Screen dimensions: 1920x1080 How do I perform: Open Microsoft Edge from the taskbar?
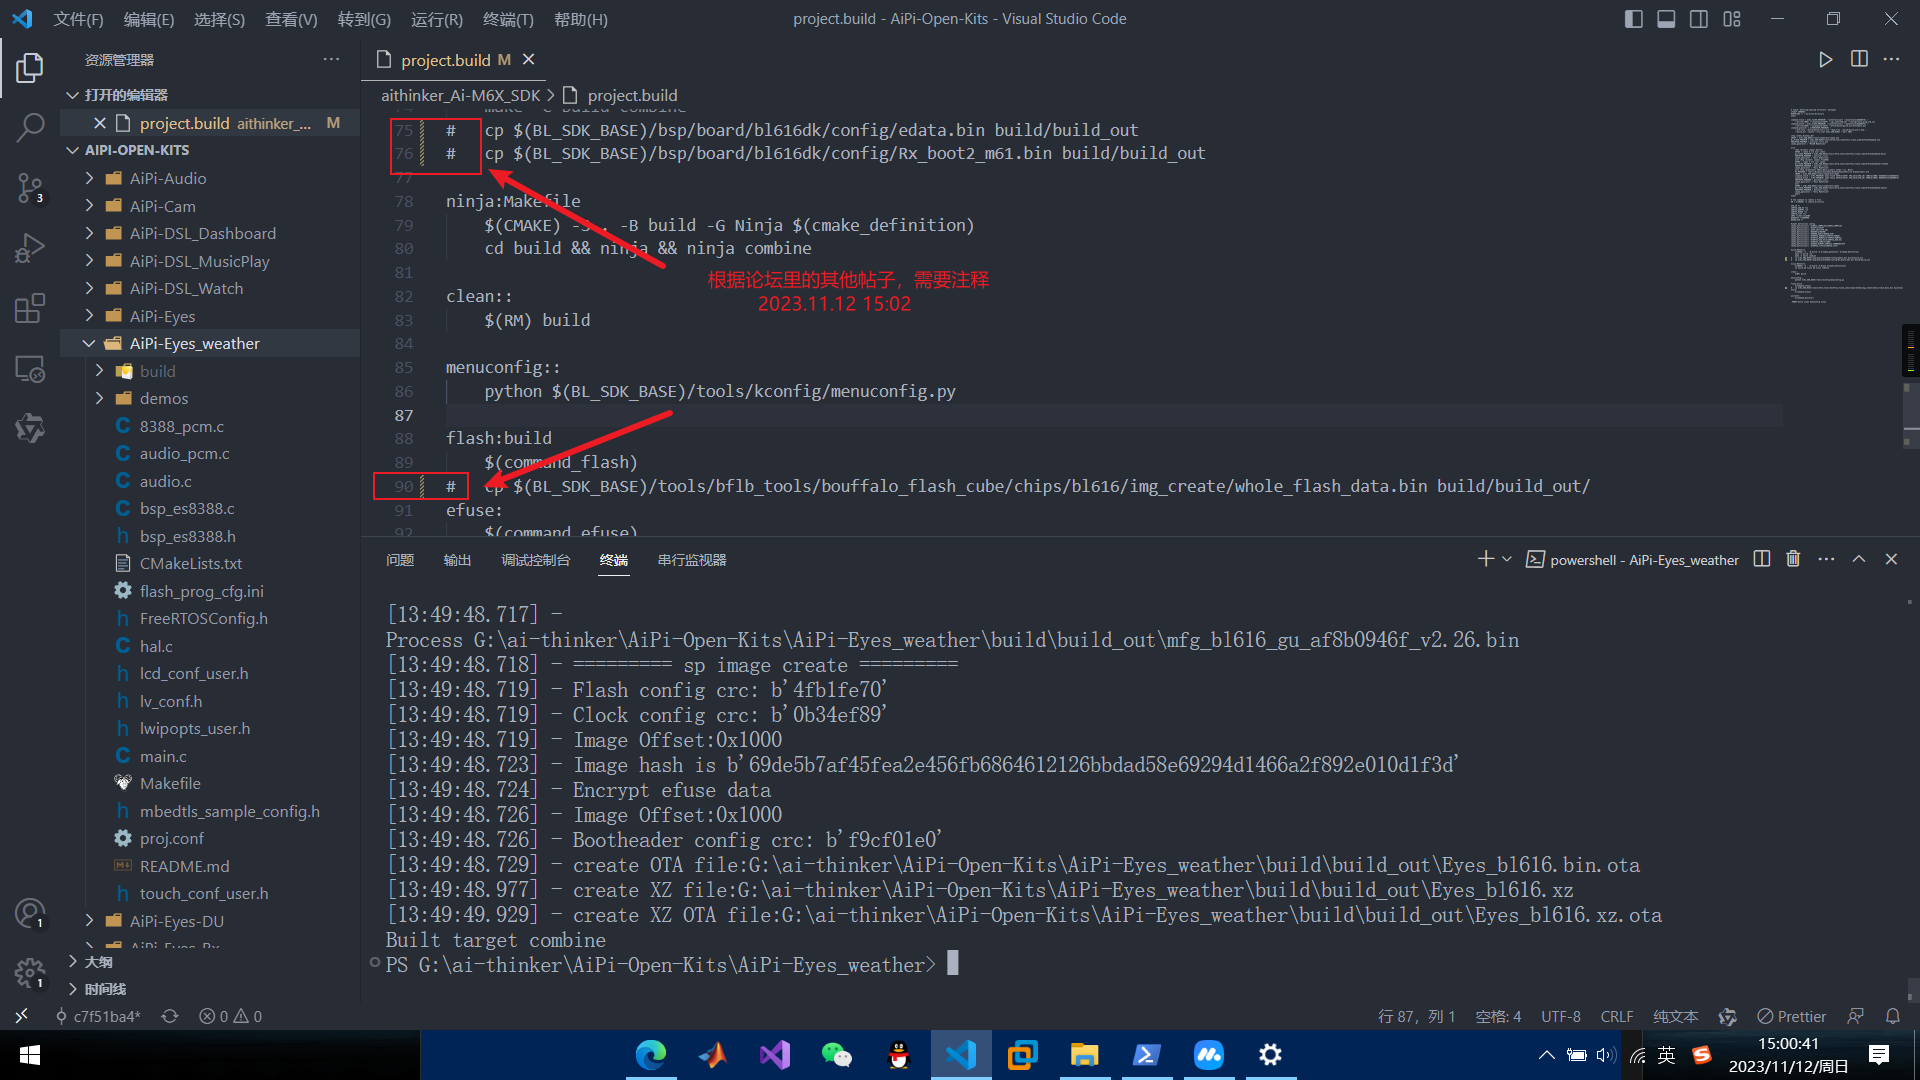(651, 1055)
